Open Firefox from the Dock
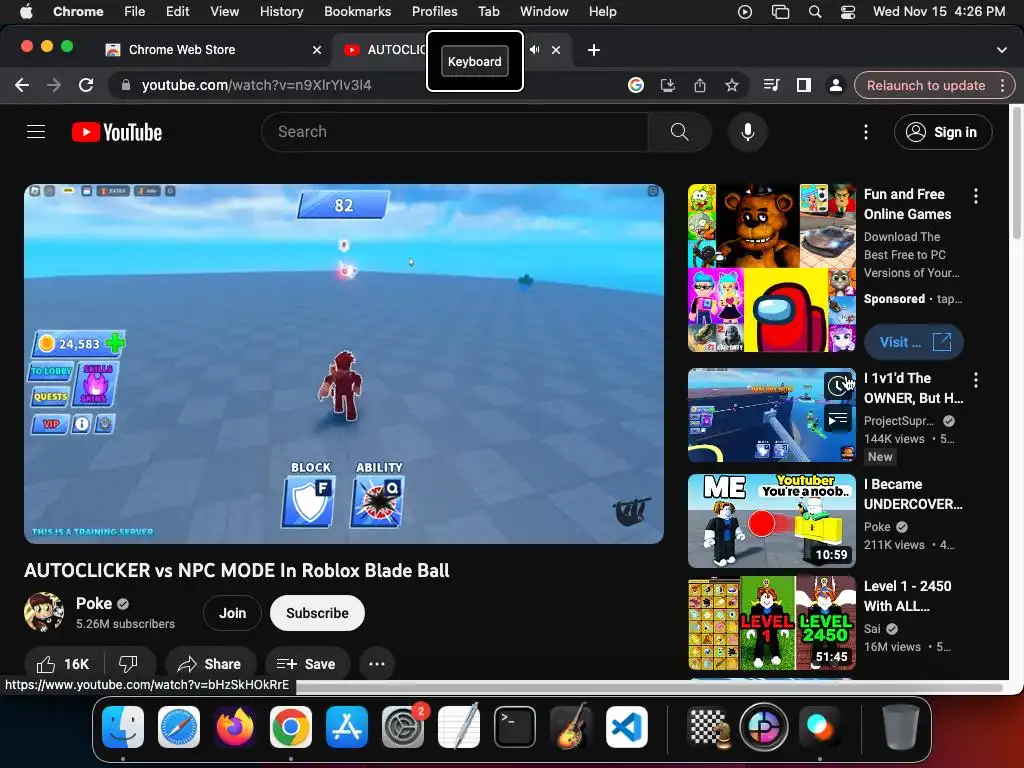1024x768 pixels. point(234,727)
